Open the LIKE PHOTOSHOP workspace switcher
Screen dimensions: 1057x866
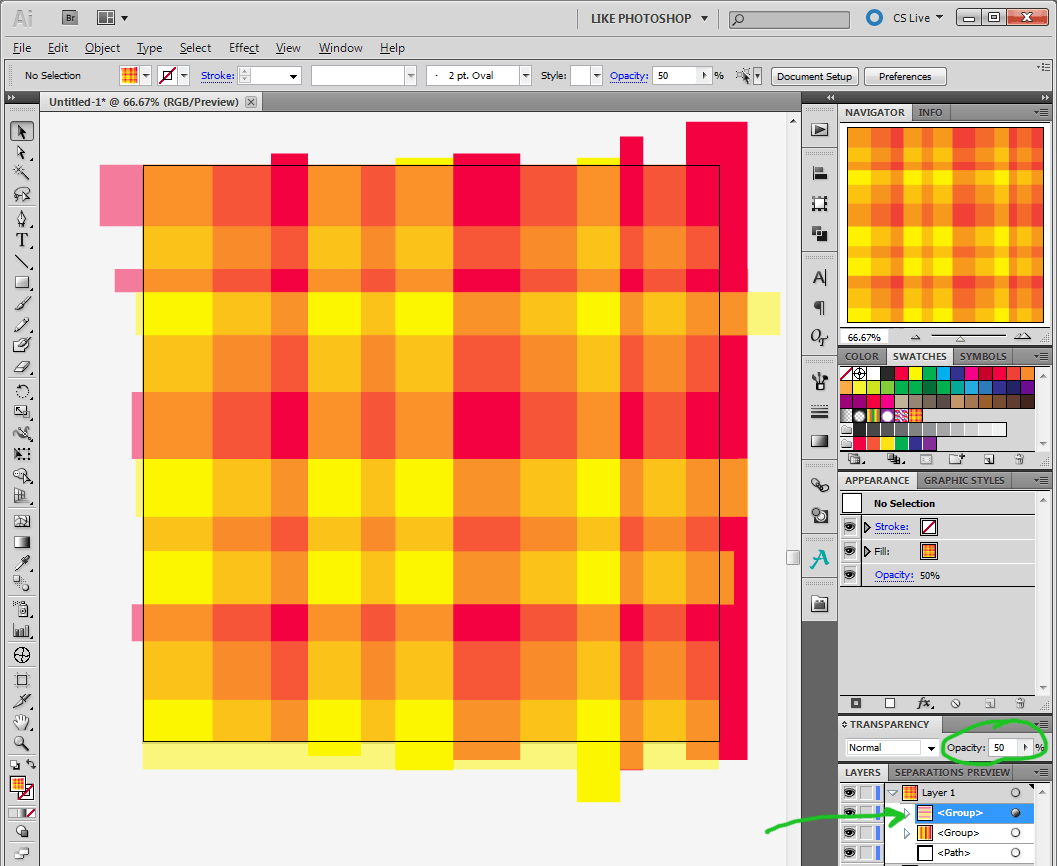coord(648,18)
